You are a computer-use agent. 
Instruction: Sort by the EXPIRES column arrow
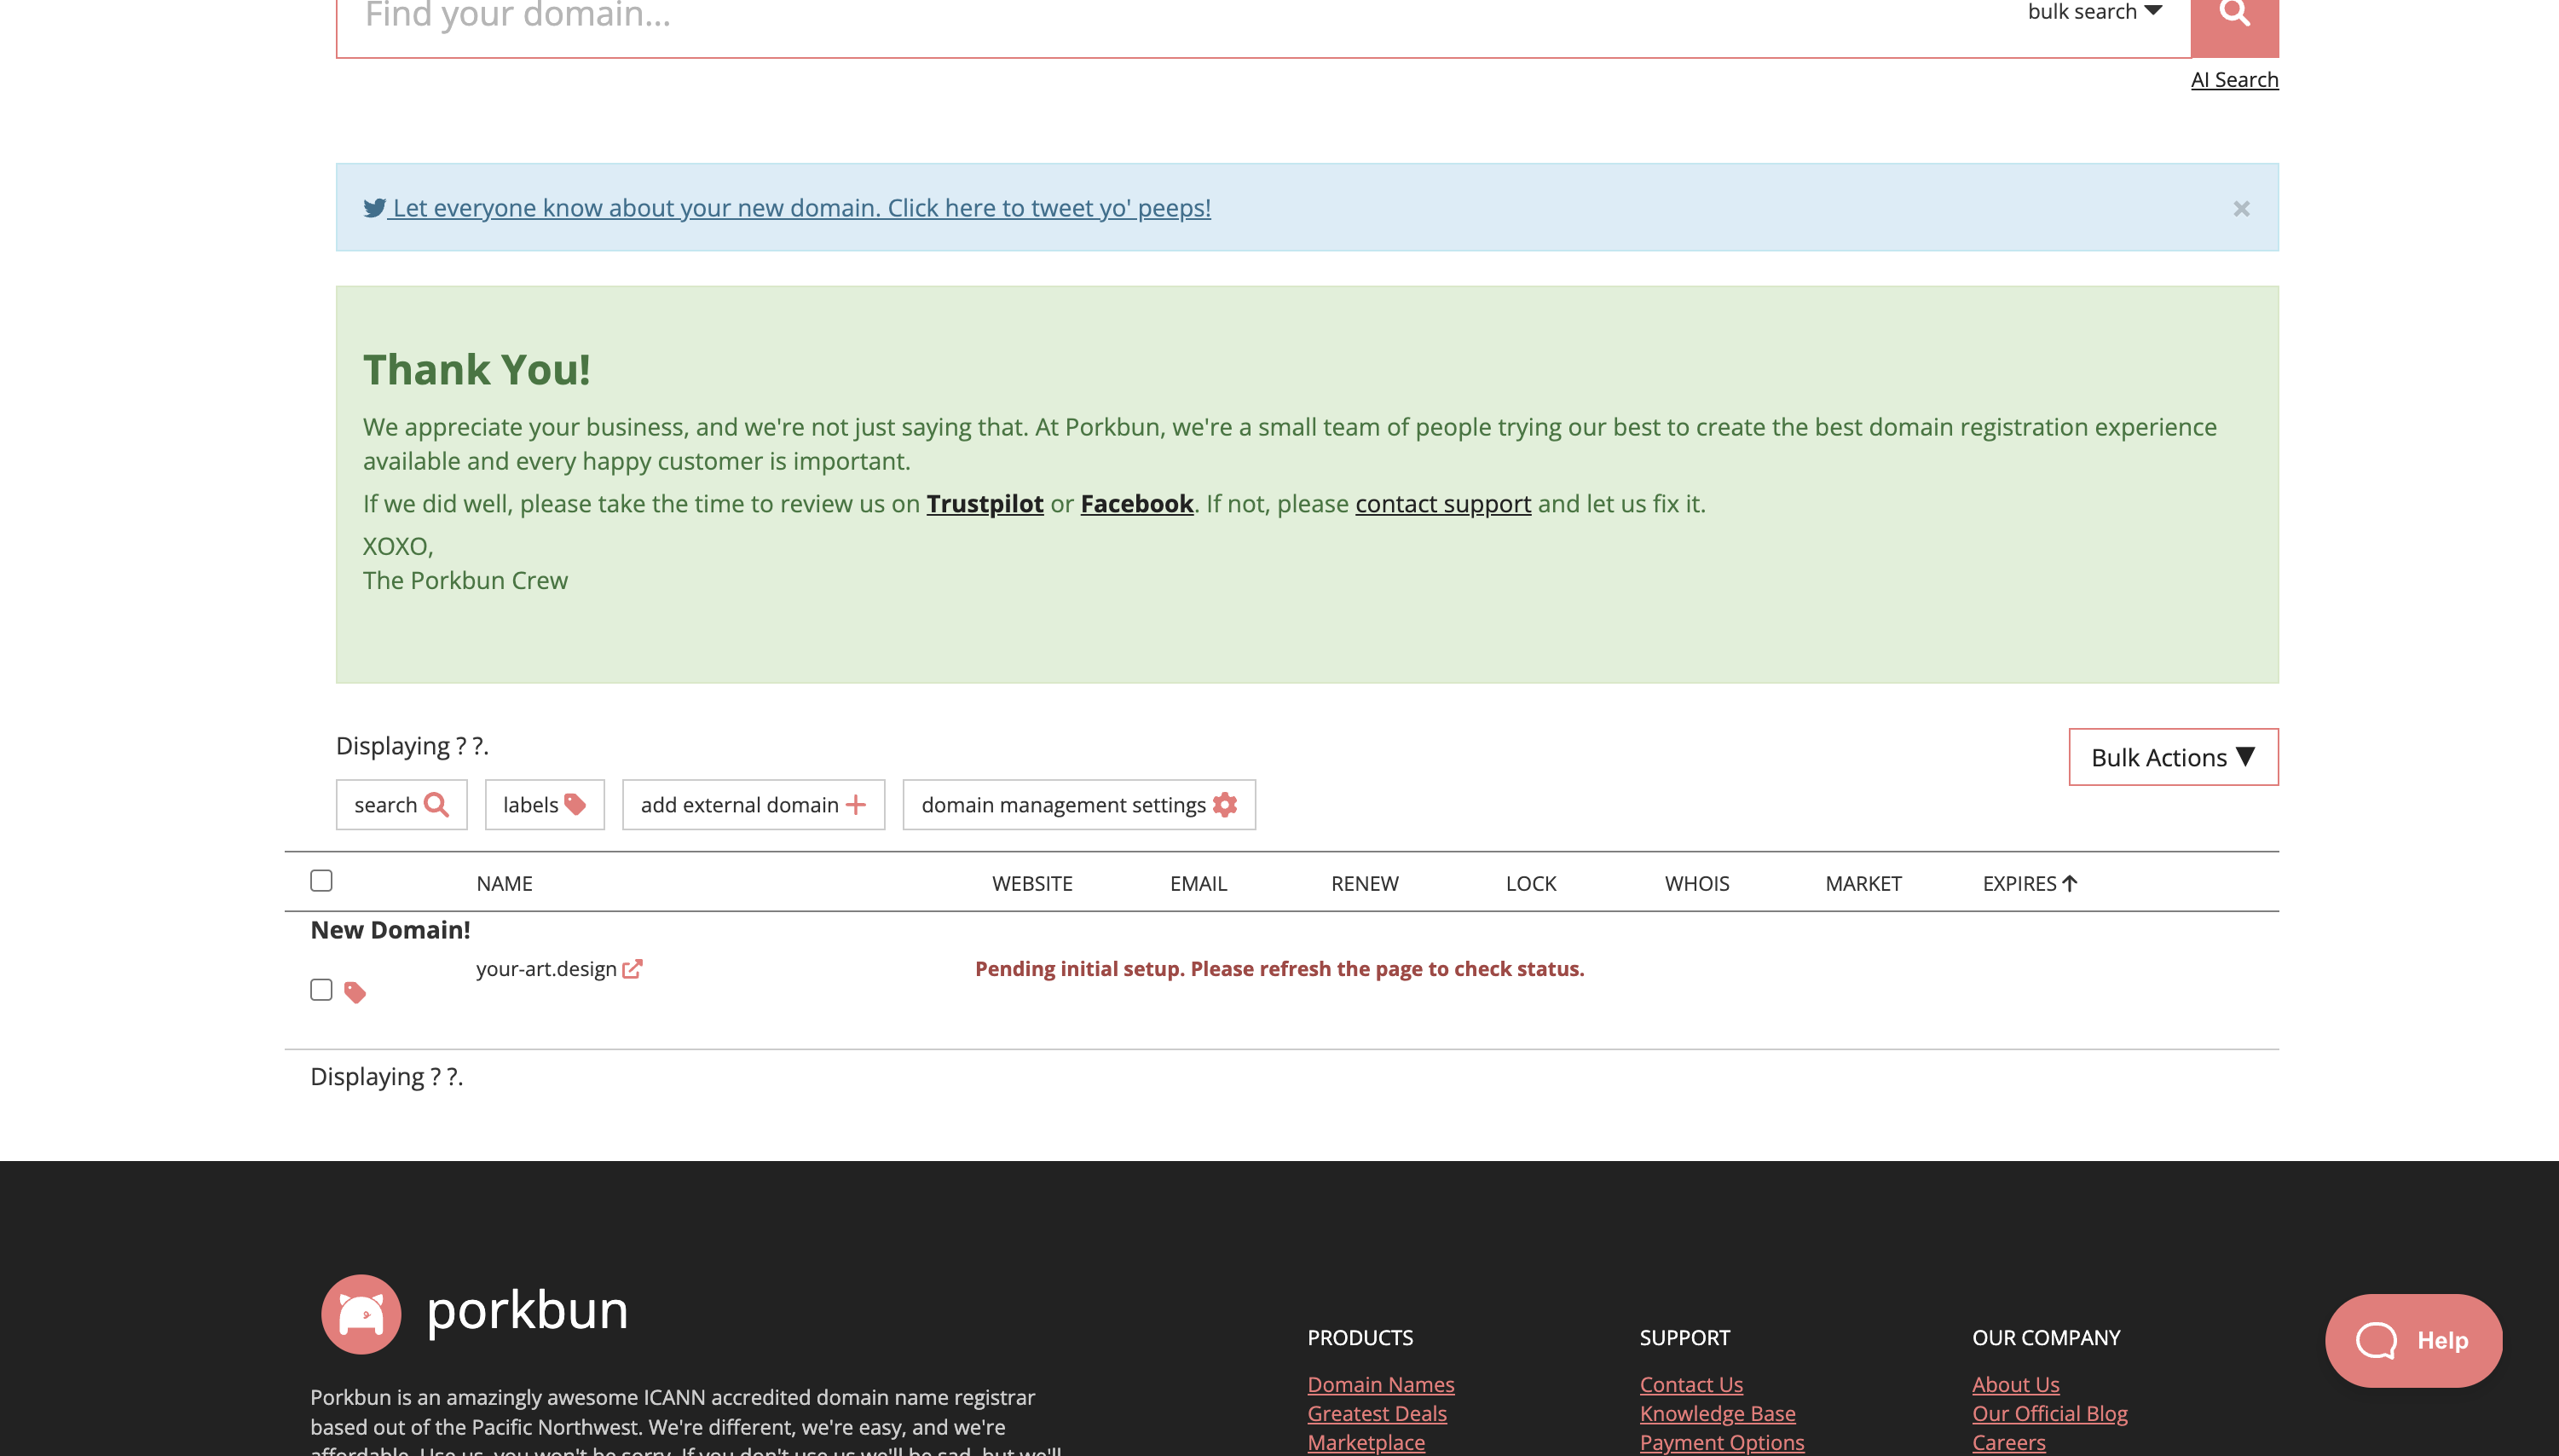tap(2069, 883)
